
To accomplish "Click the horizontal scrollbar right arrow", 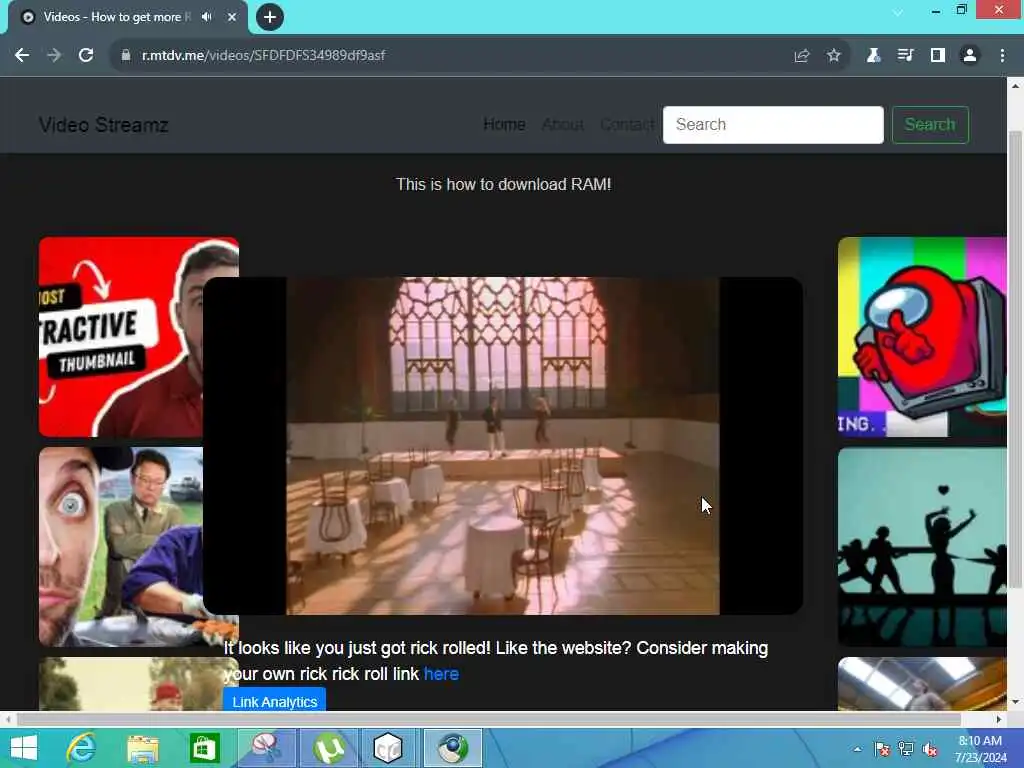I will pos(999,719).
